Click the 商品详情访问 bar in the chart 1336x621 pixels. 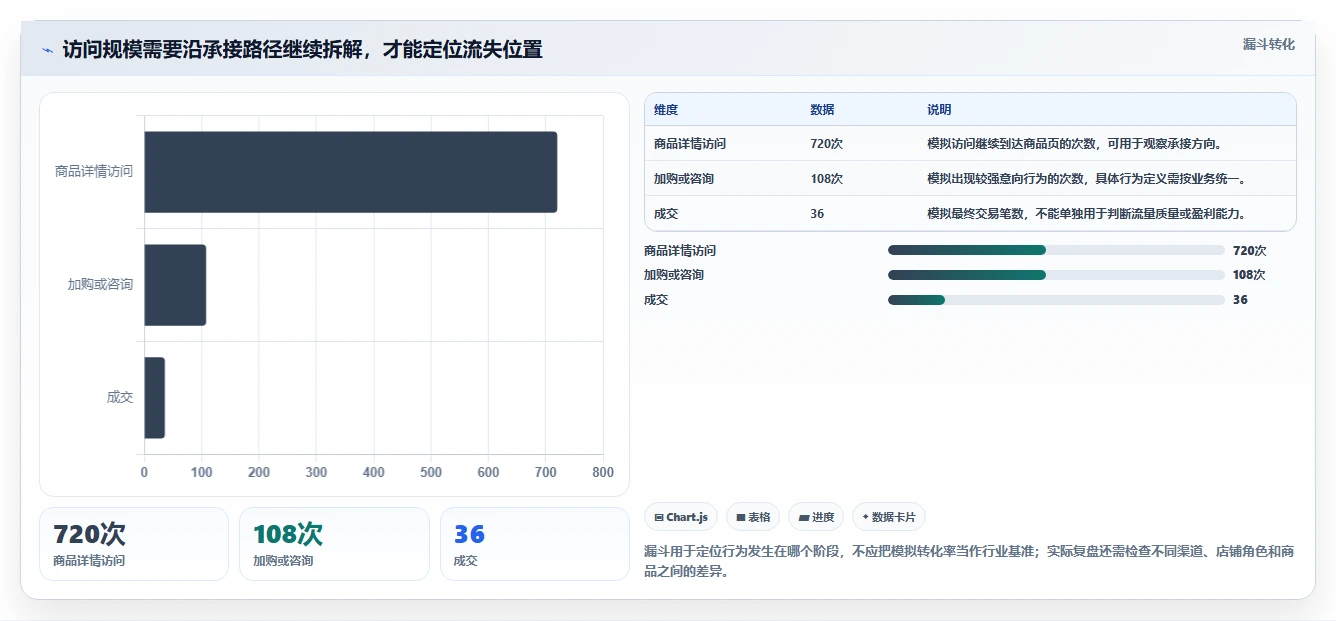[350, 172]
